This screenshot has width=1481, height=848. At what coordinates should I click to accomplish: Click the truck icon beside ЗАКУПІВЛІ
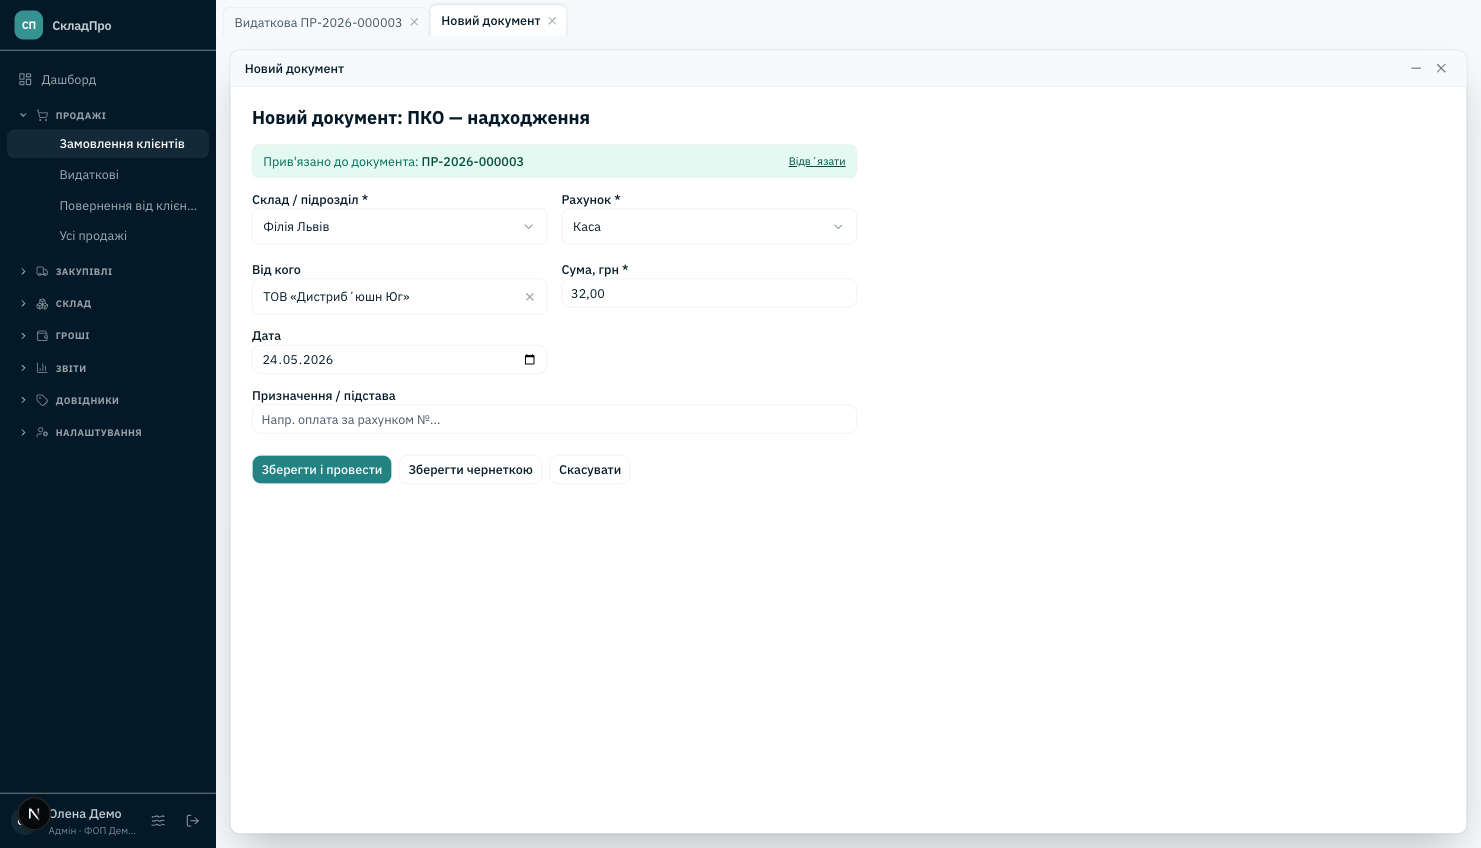[x=42, y=271]
